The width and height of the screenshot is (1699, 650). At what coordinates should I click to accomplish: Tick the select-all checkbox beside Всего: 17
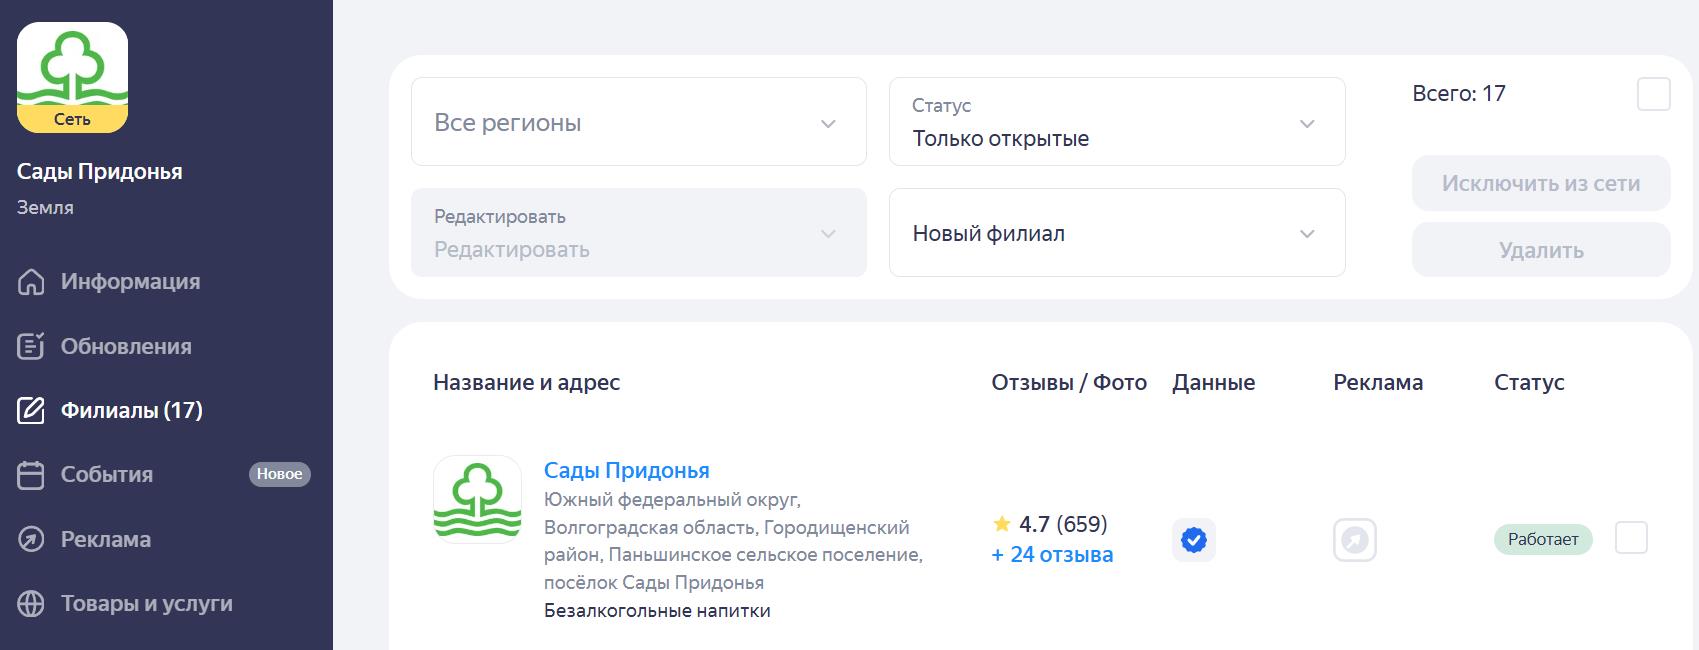[x=1654, y=94]
